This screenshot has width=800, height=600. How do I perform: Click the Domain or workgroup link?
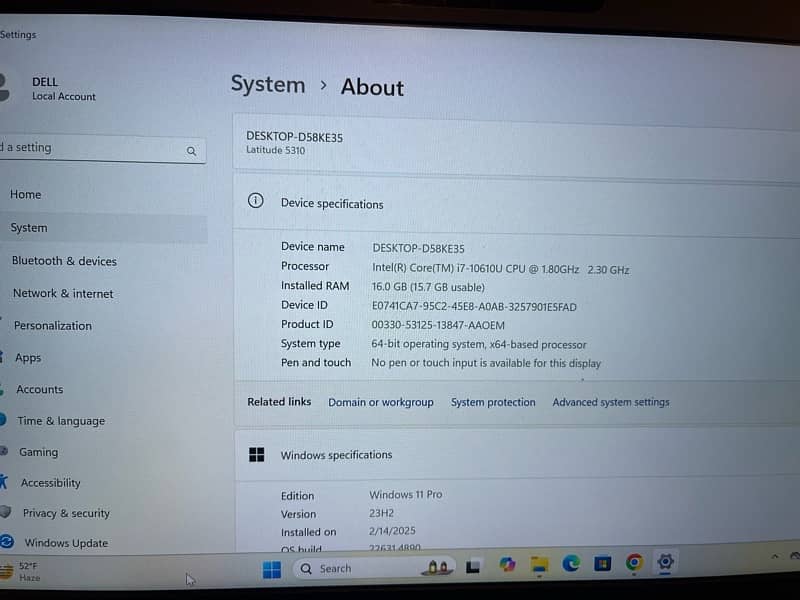(381, 402)
